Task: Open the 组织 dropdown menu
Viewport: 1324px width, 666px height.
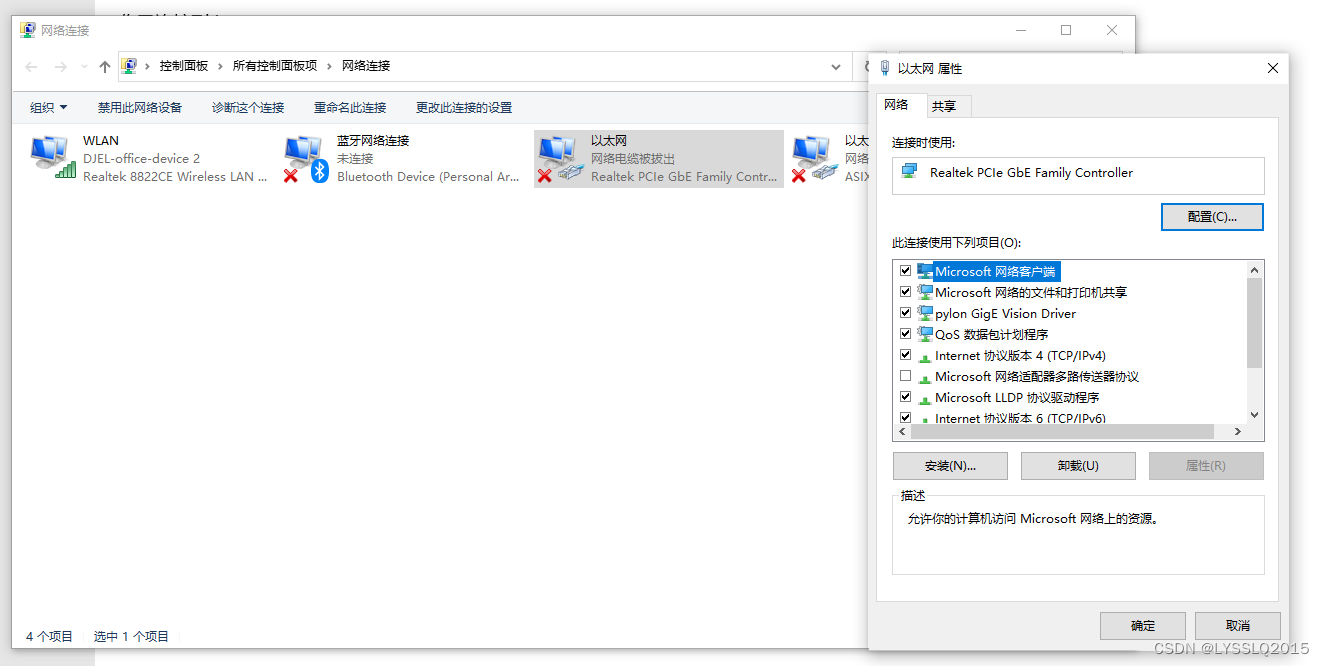Action: [49, 107]
